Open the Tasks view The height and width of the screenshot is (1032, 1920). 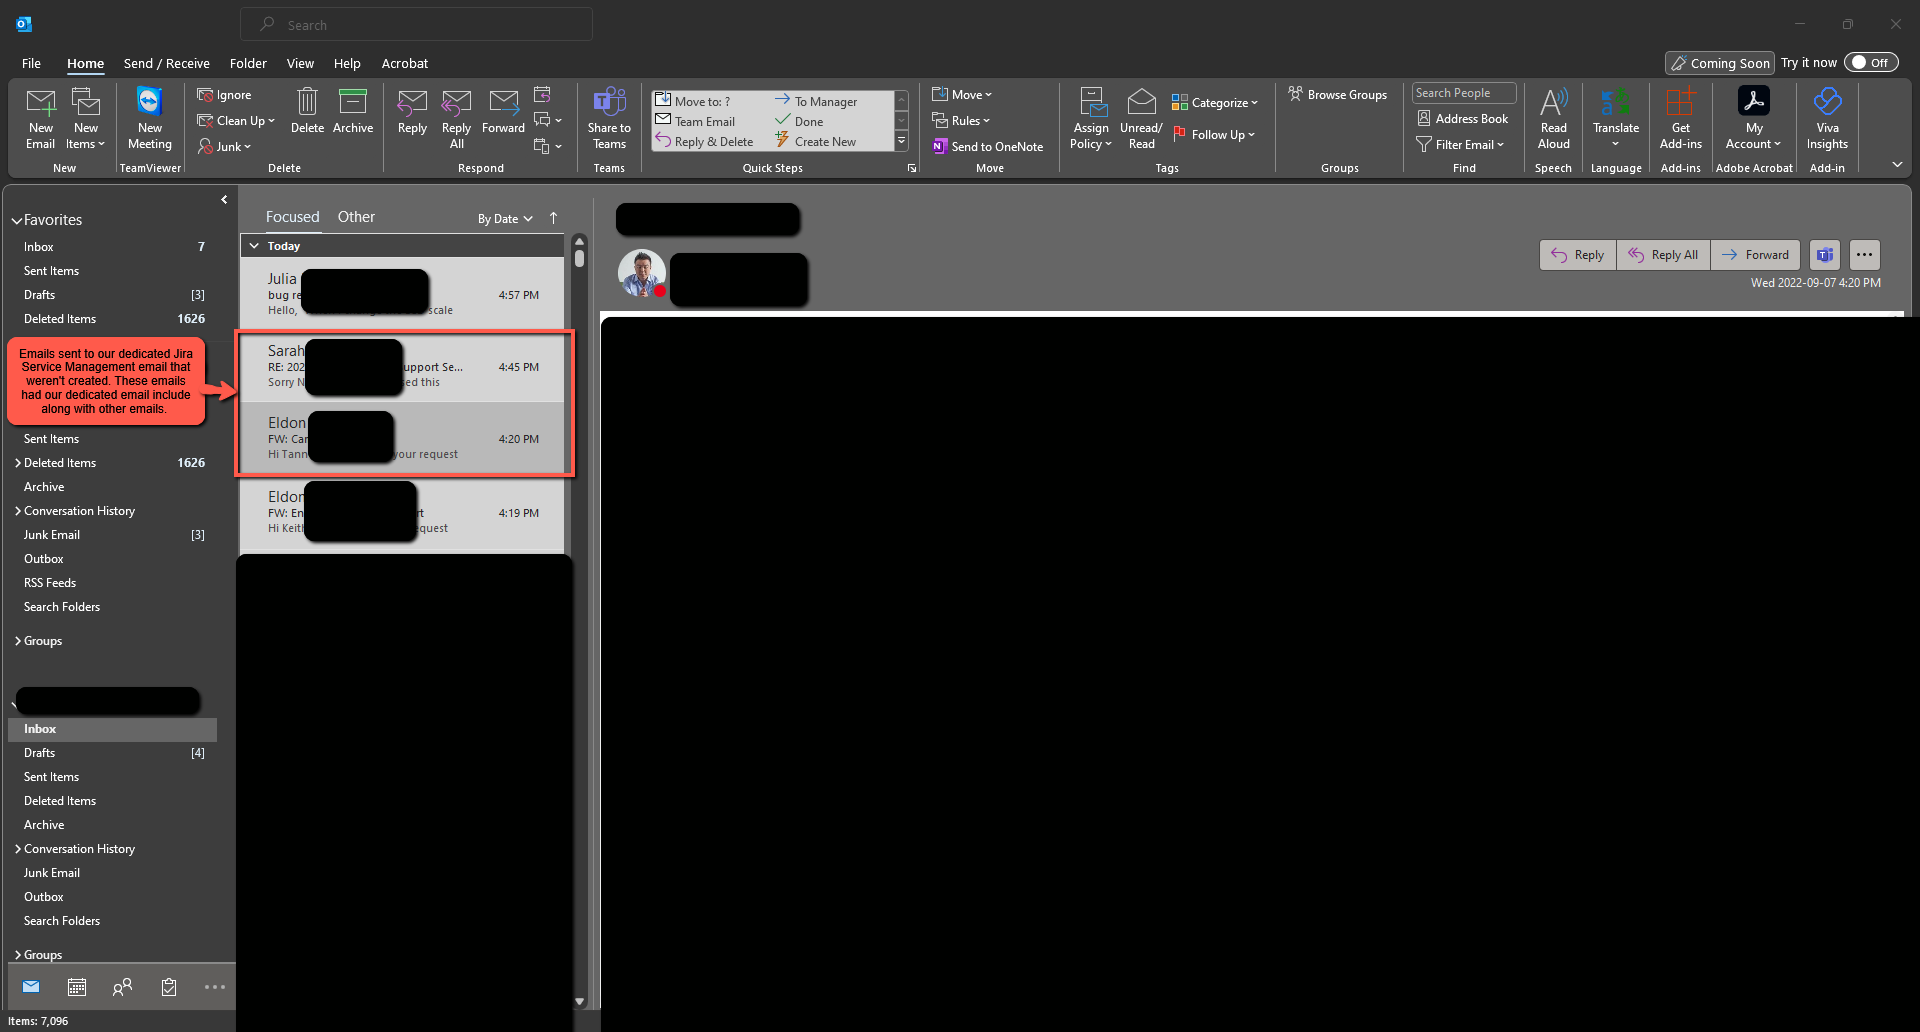click(x=169, y=987)
